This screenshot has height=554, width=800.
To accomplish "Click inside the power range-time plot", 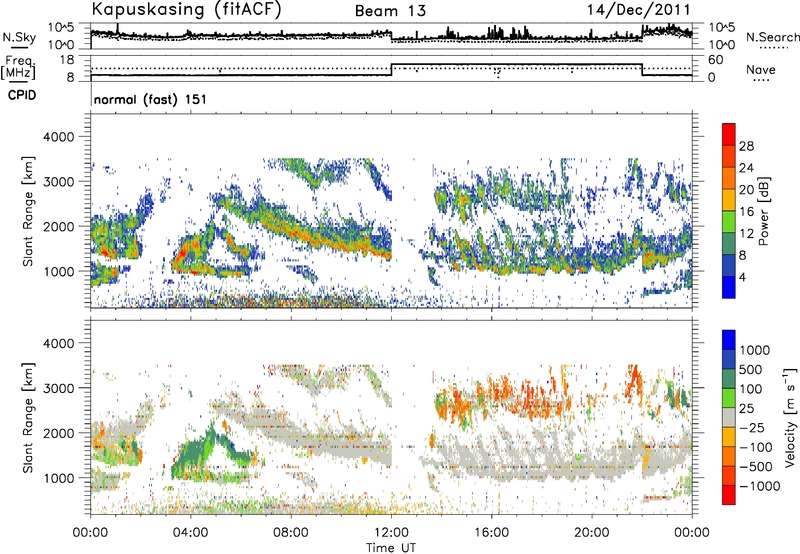I will (391, 210).
